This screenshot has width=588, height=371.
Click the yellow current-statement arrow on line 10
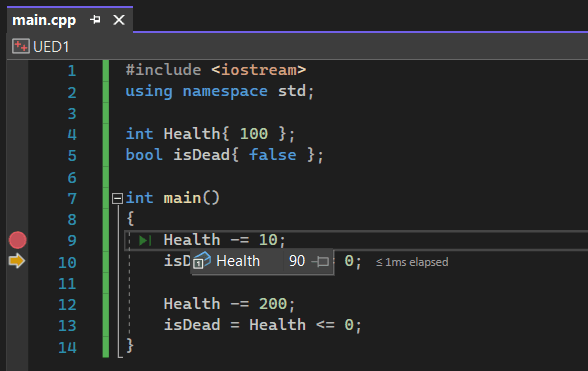click(17, 261)
